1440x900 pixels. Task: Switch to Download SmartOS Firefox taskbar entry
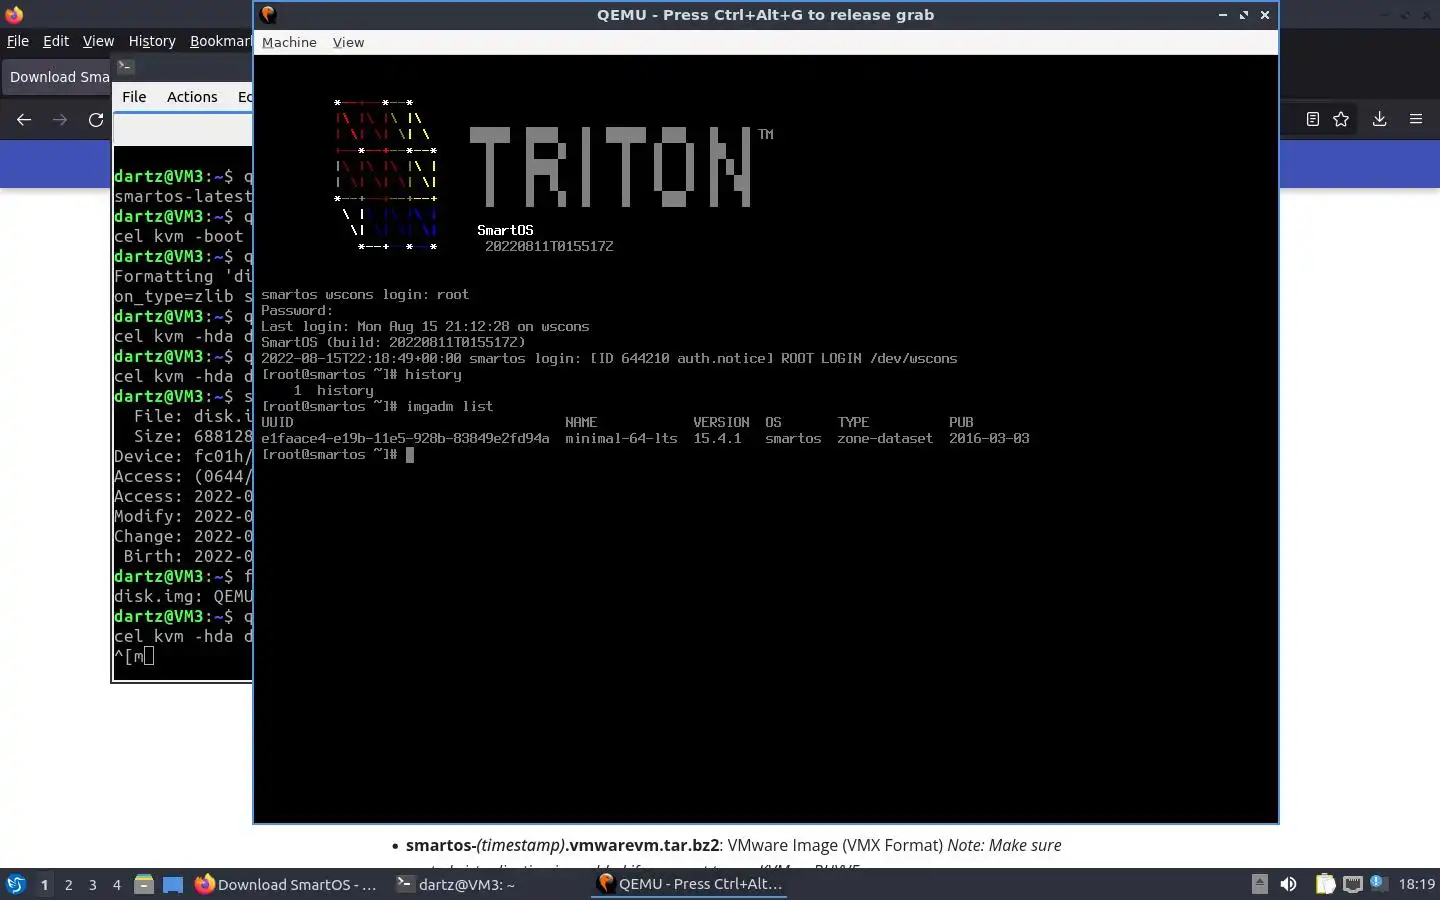point(286,884)
